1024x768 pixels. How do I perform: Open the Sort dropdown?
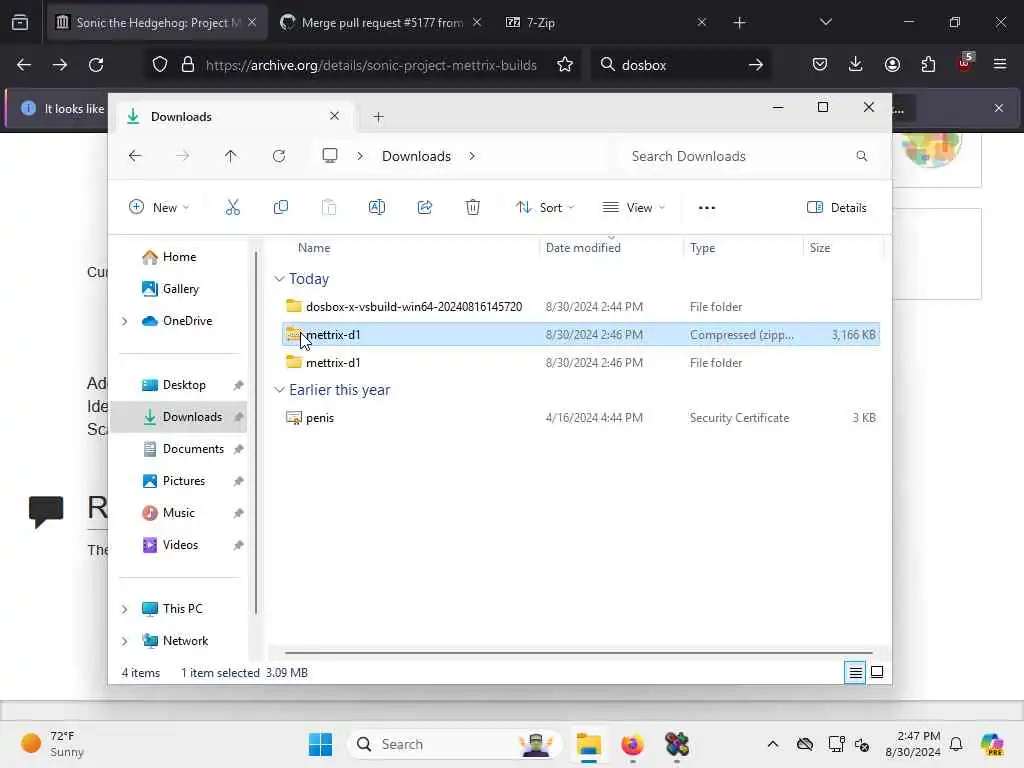click(545, 208)
